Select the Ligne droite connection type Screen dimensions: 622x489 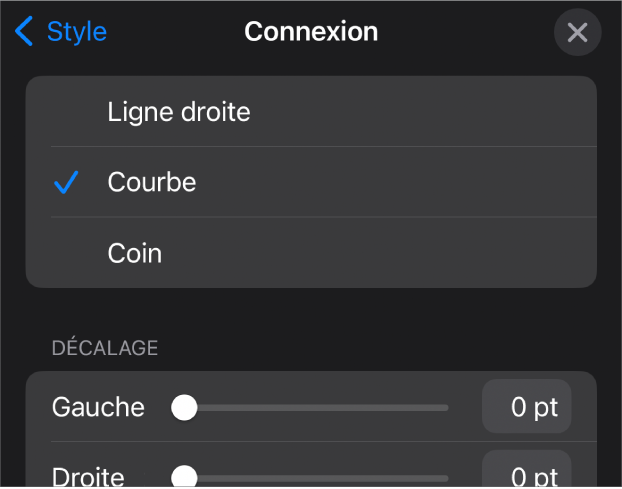pos(179,112)
